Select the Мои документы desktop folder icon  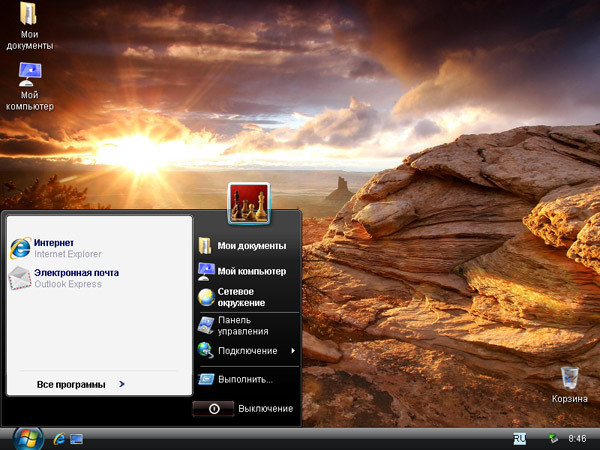coord(30,25)
